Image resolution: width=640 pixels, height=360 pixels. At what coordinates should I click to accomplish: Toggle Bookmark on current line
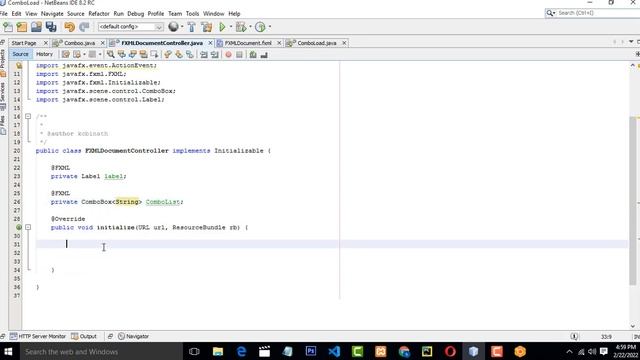[189, 55]
